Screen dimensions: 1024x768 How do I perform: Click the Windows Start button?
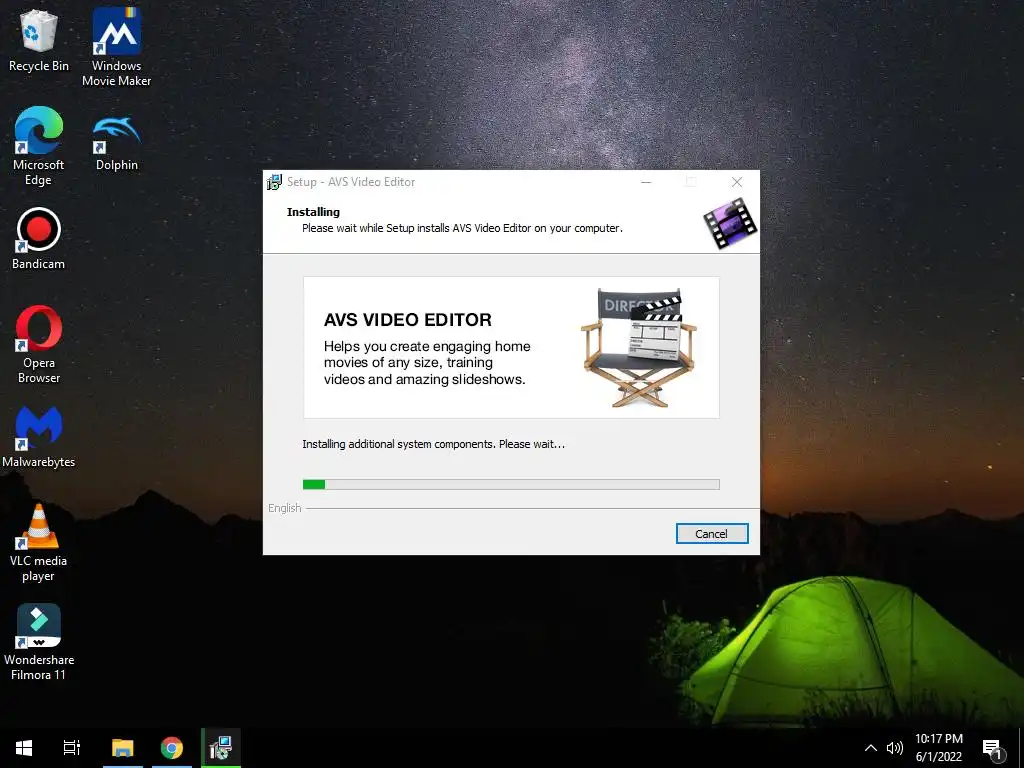click(24, 748)
